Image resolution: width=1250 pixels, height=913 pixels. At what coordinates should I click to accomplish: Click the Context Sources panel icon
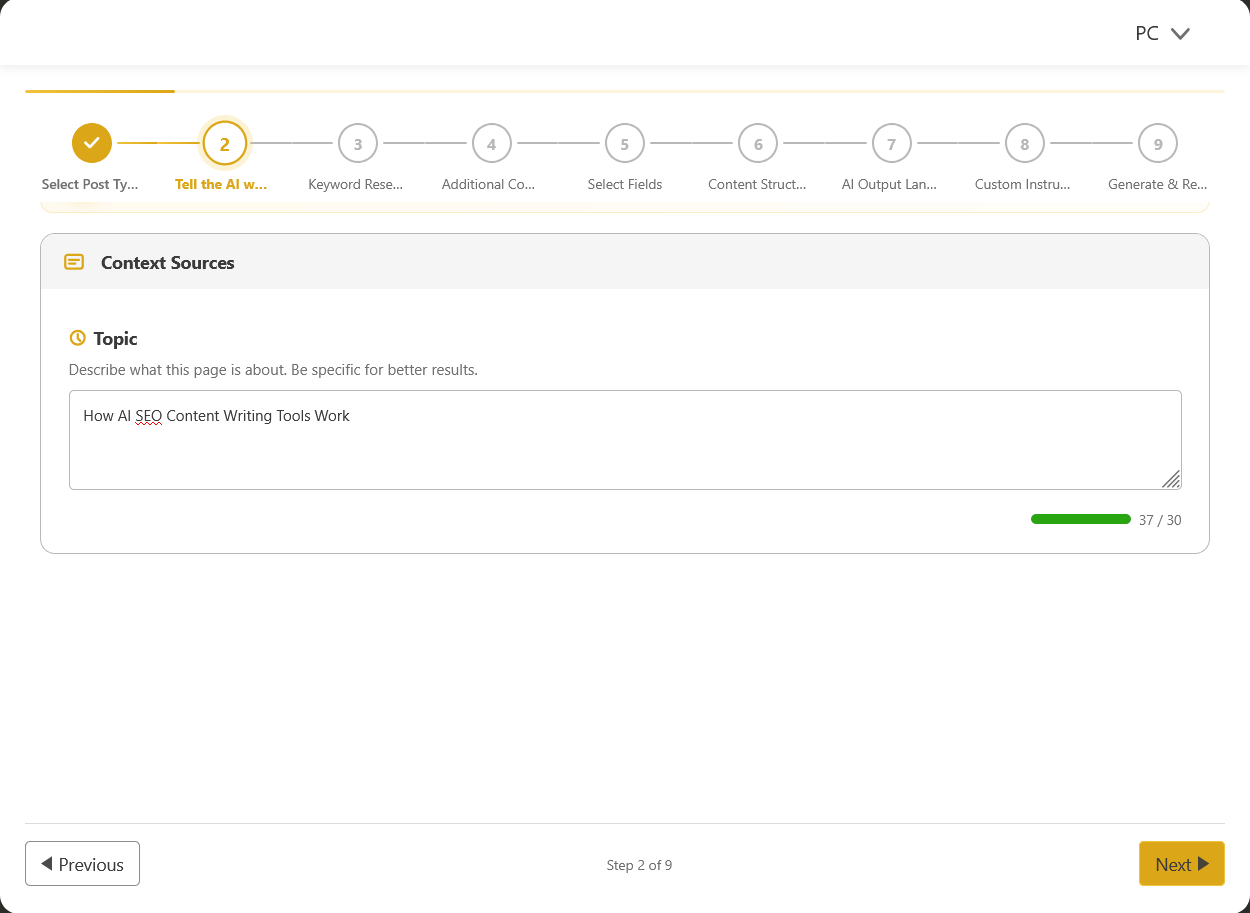pyautogui.click(x=74, y=262)
